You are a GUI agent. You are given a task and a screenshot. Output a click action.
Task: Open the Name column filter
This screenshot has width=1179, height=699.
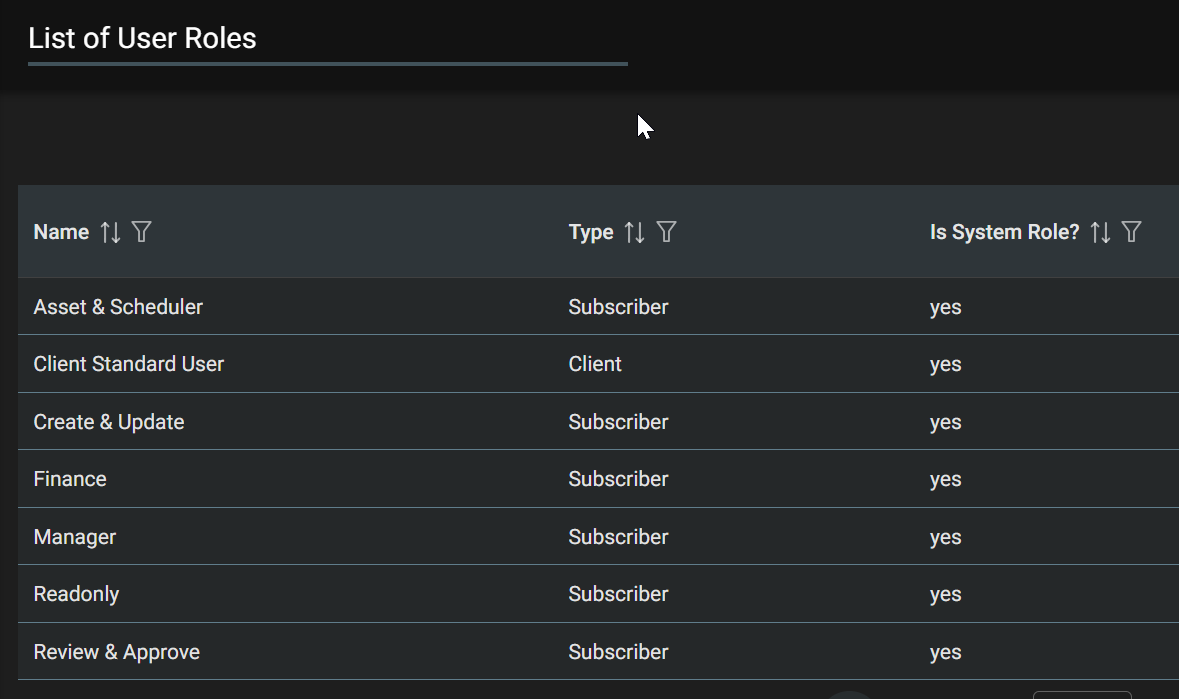click(141, 232)
